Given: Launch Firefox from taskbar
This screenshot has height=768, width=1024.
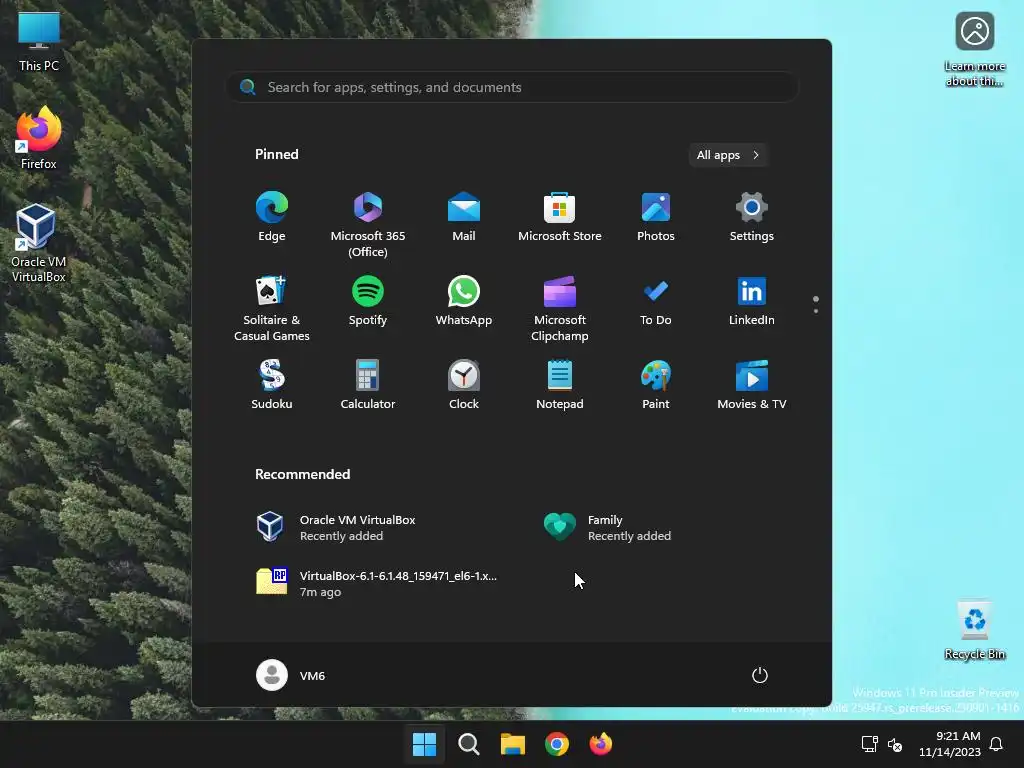Looking at the screenshot, I should (x=601, y=744).
